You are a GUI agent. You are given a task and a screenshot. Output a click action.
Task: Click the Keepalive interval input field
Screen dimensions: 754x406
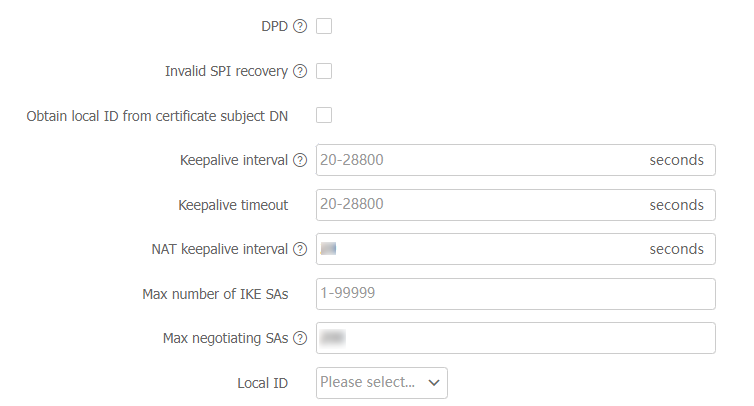tap(480, 160)
